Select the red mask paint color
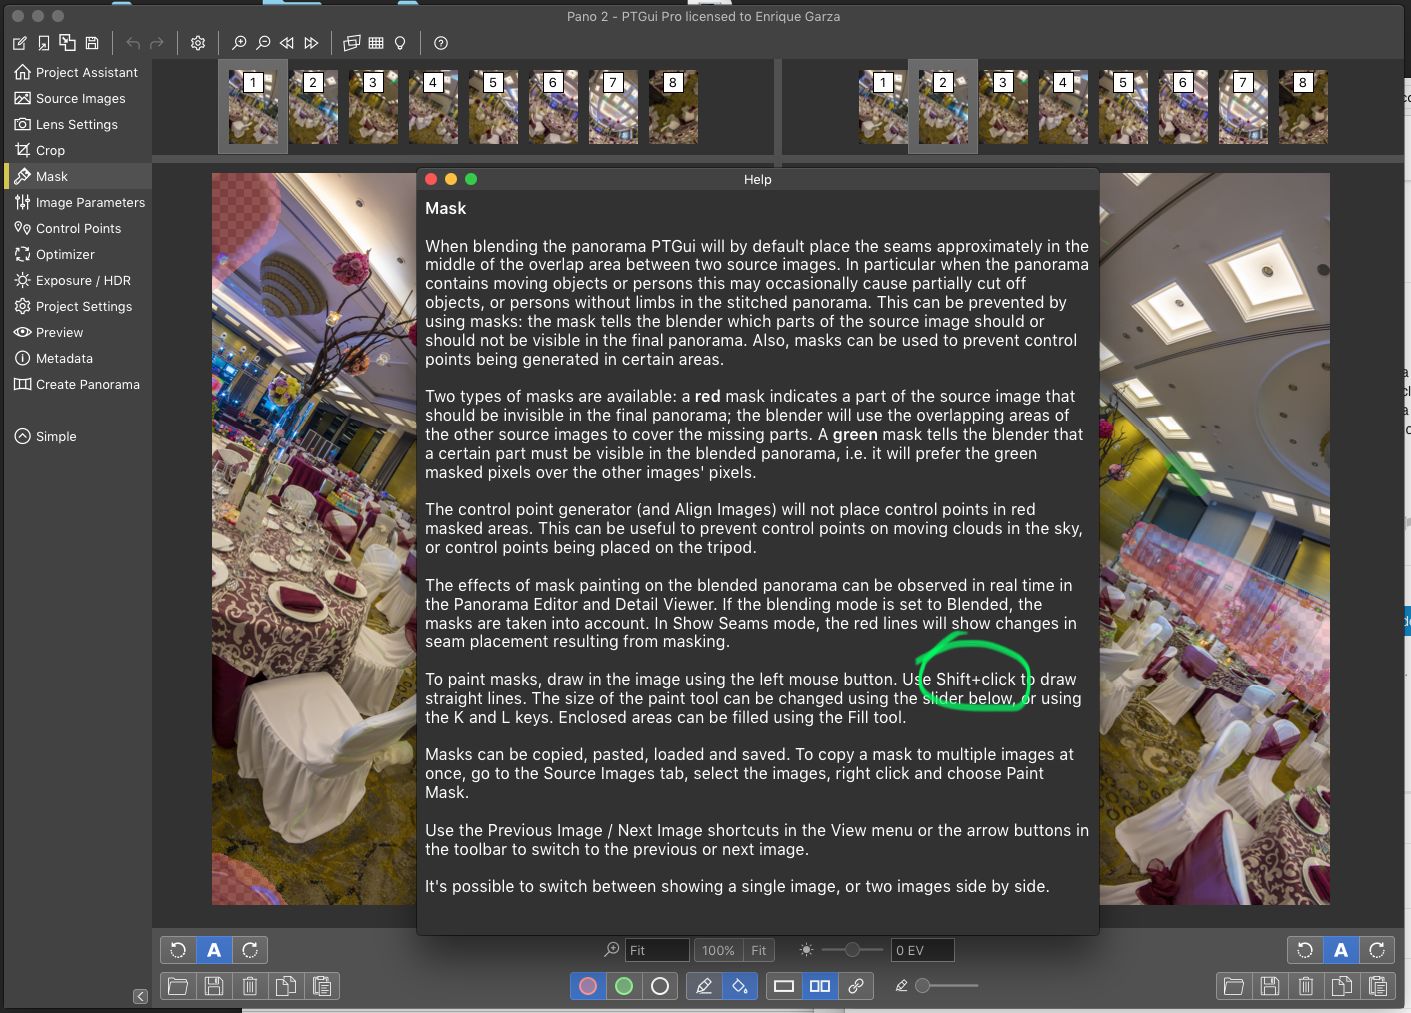This screenshot has width=1411, height=1013. (588, 986)
